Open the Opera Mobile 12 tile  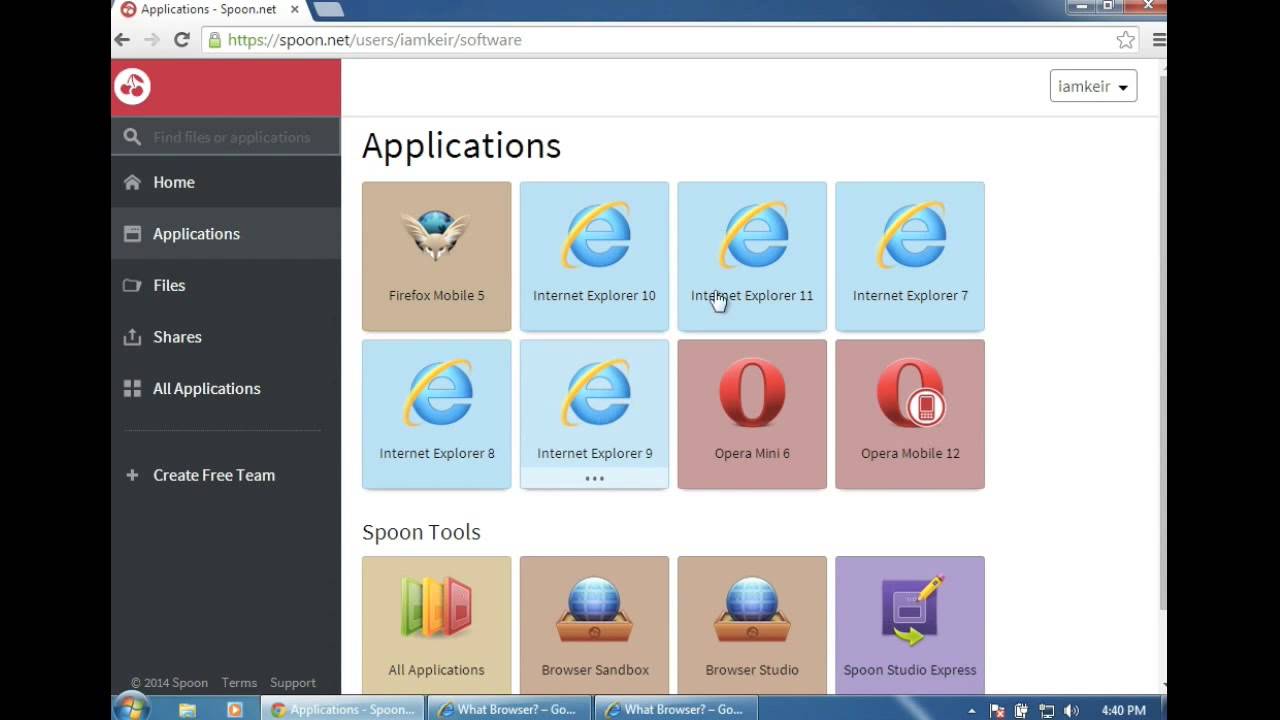(910, 414)
